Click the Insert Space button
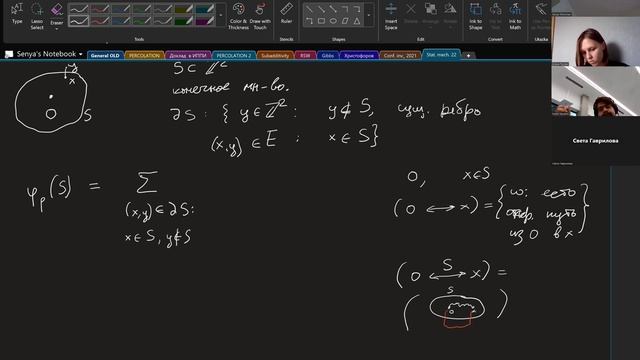The height and width of the screenshot is (360, 640). [x=391, y=16]
